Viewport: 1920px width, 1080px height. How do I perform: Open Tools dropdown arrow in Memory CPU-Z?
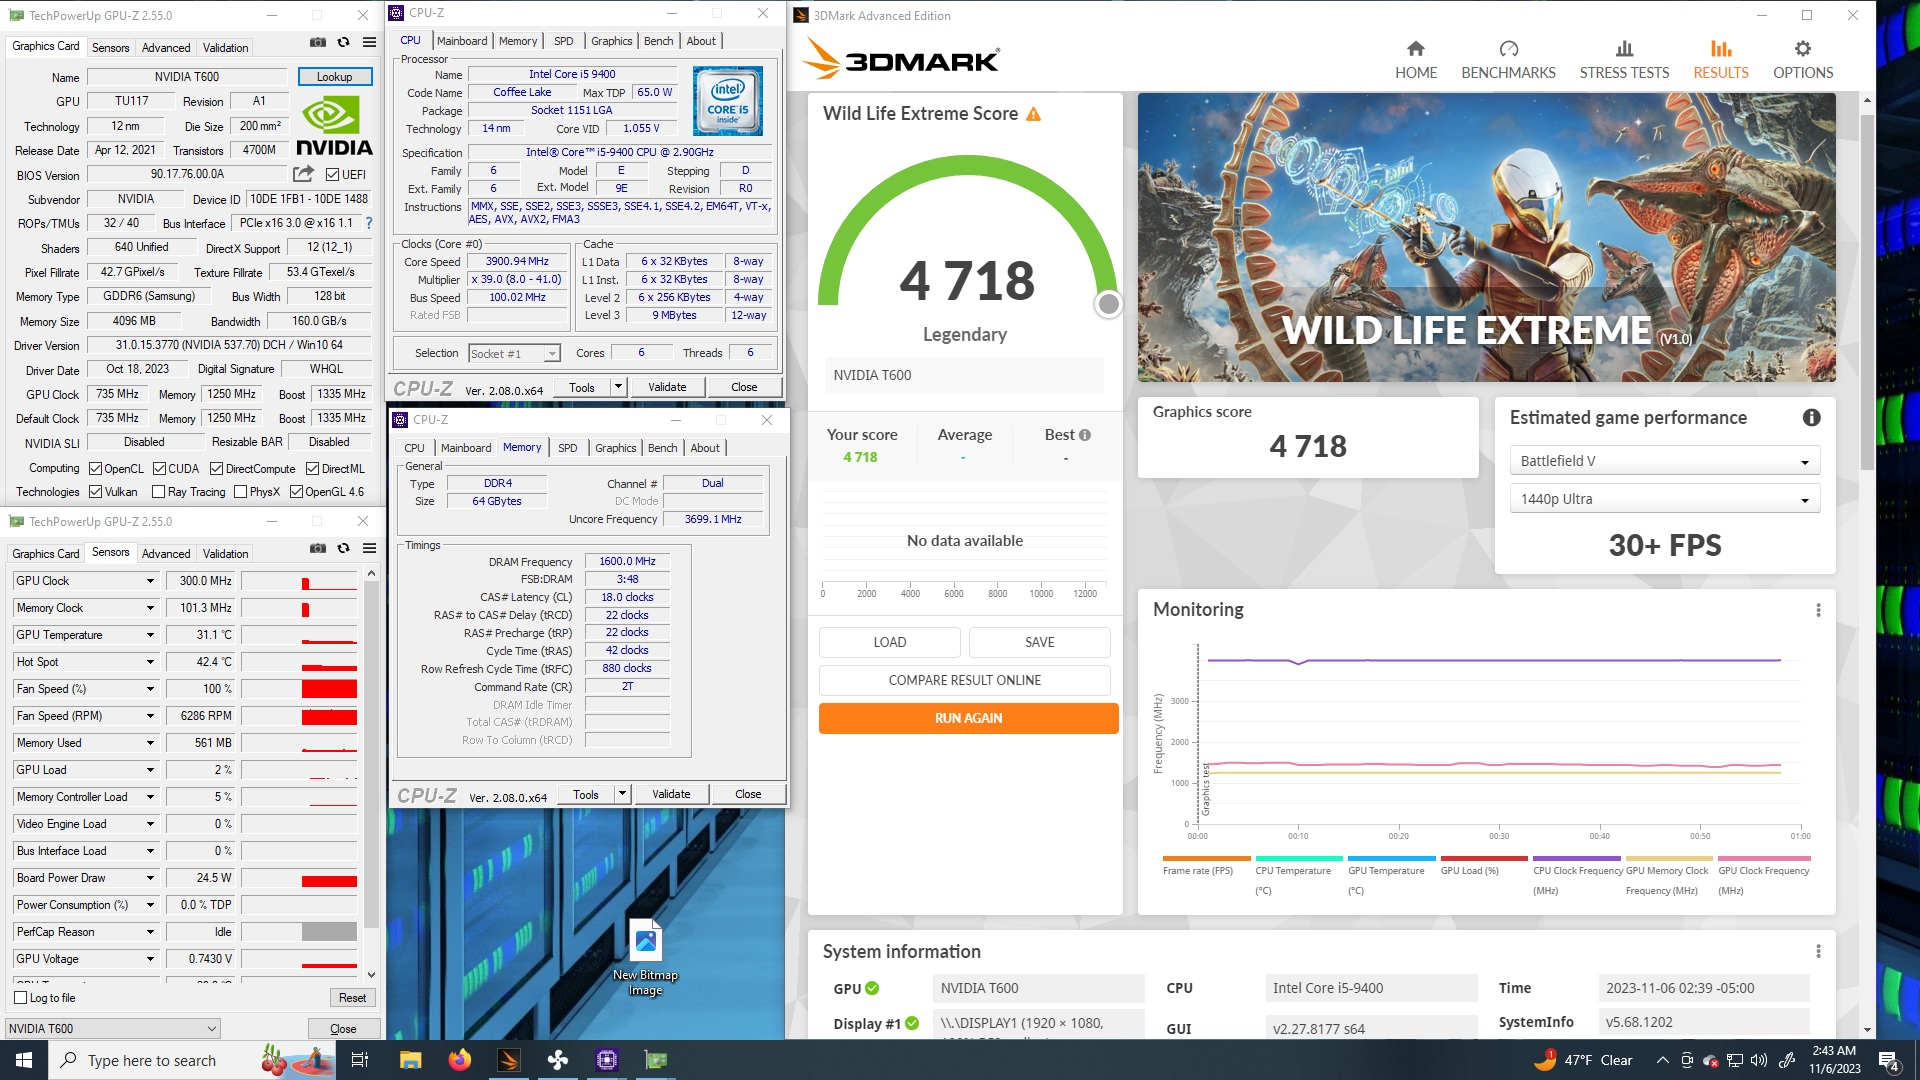pos(622,794)
